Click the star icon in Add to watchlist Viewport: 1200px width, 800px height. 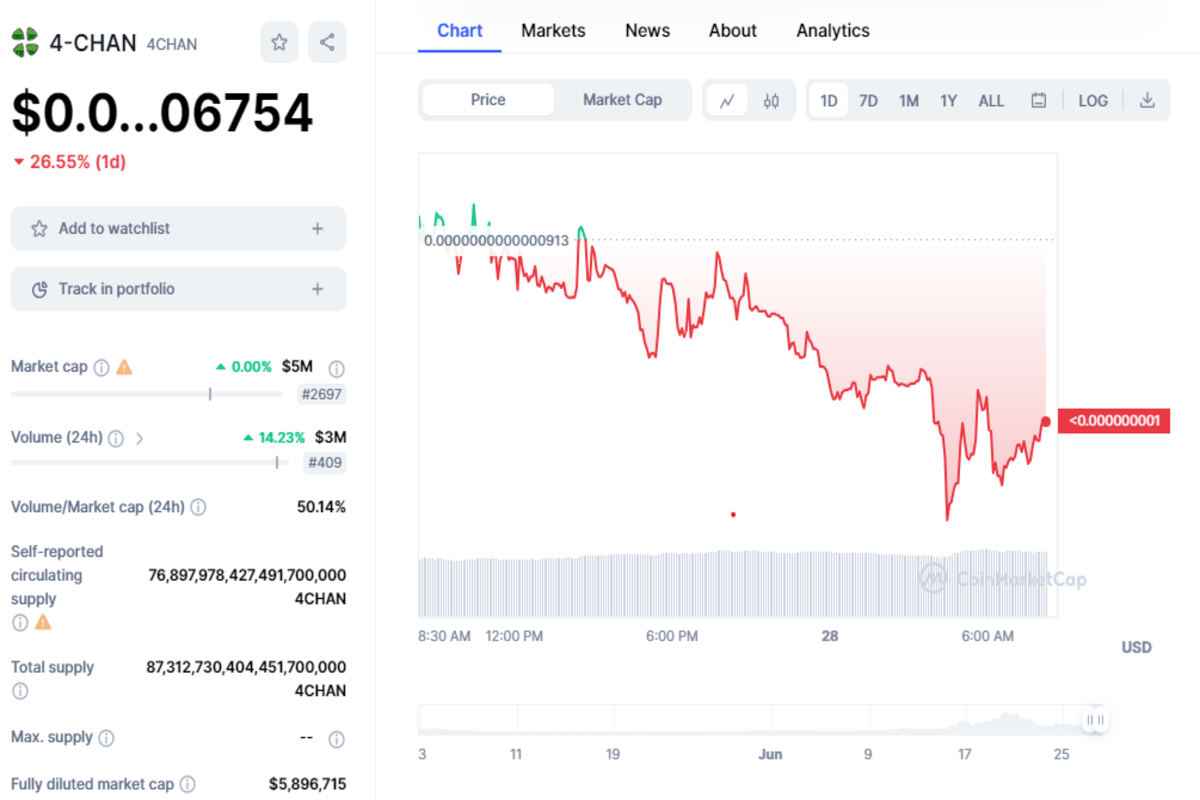click(x=39, y=229)
